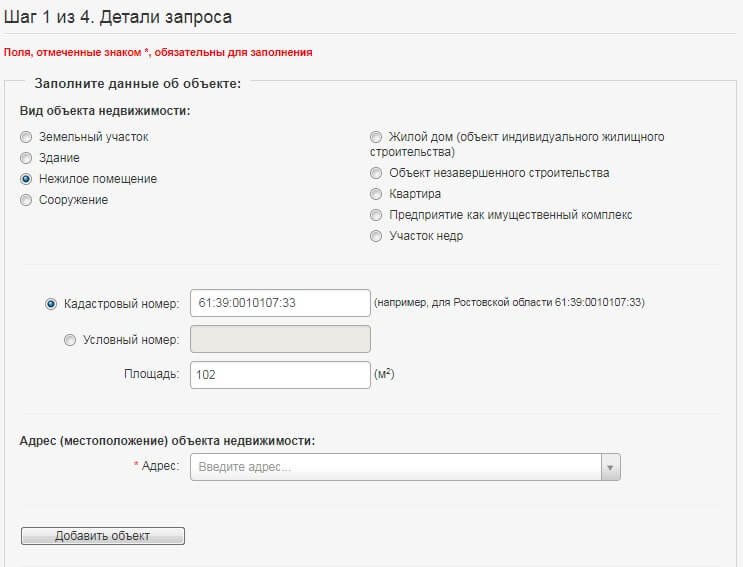The height and width of the screenshot is (567, 743).
Task: Enable the Кадастровый номер radio button
Action: (x=51, y=304)
